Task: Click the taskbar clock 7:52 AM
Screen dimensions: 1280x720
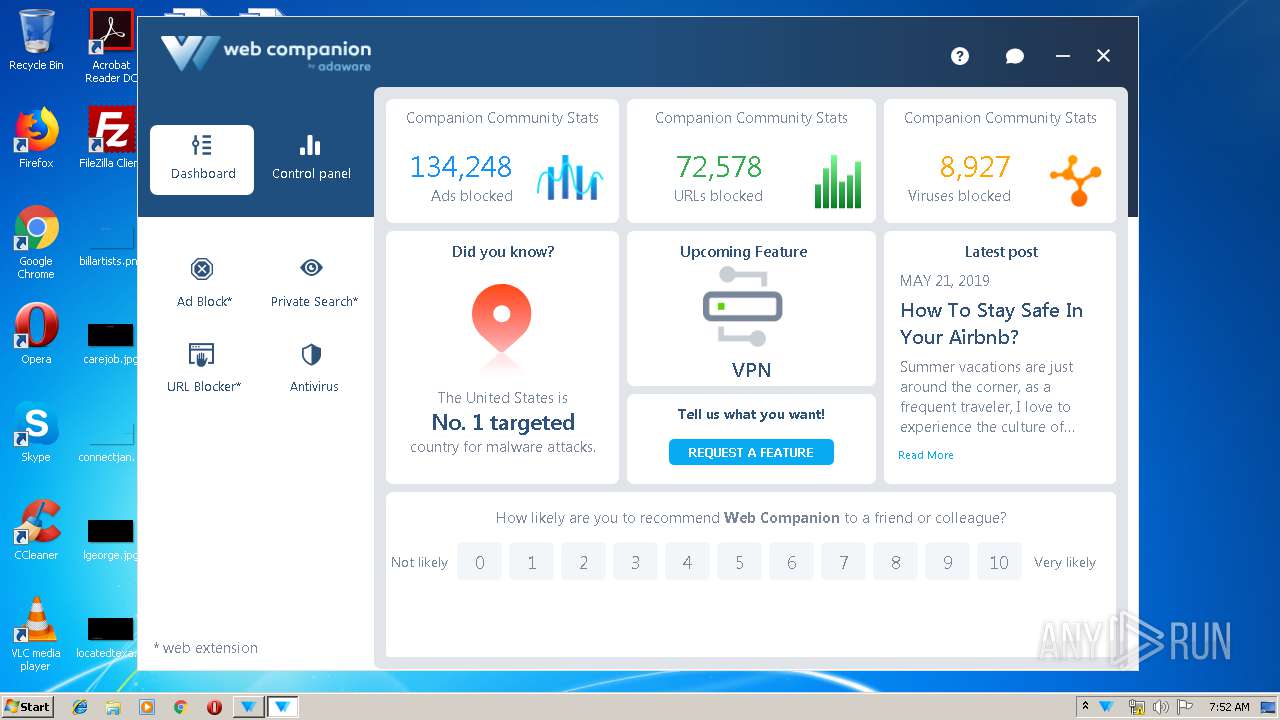Action: 1229,707
